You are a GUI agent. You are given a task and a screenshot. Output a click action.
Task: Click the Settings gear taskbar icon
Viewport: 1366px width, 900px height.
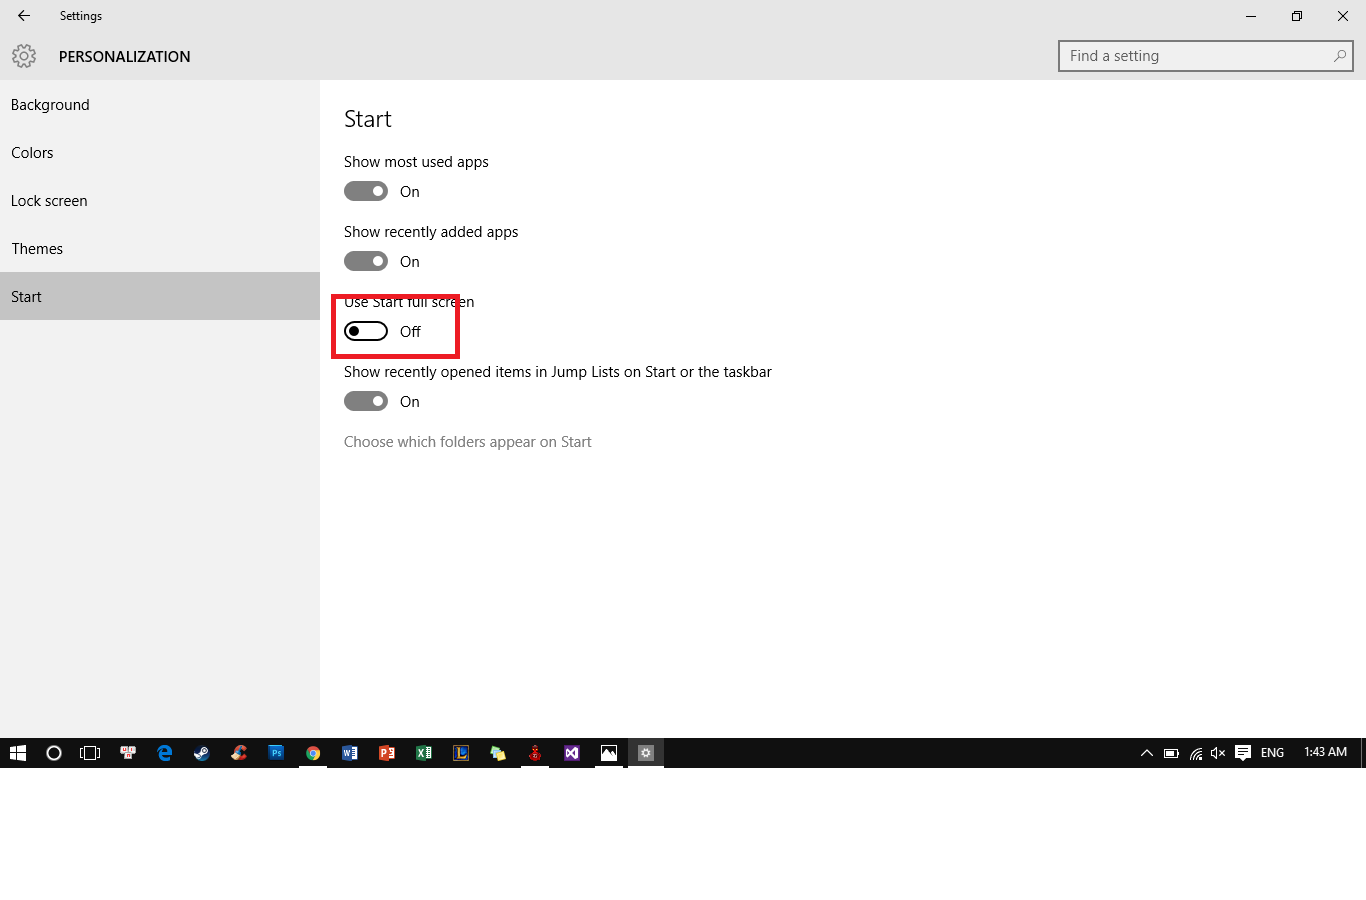coord(646,753)
